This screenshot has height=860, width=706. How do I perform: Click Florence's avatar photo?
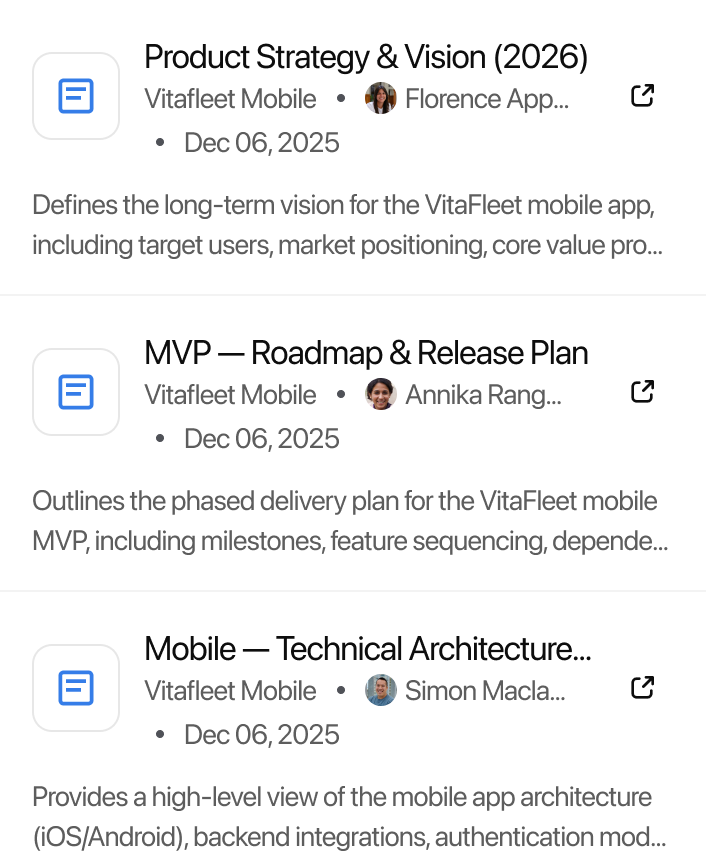coord(381,99)
